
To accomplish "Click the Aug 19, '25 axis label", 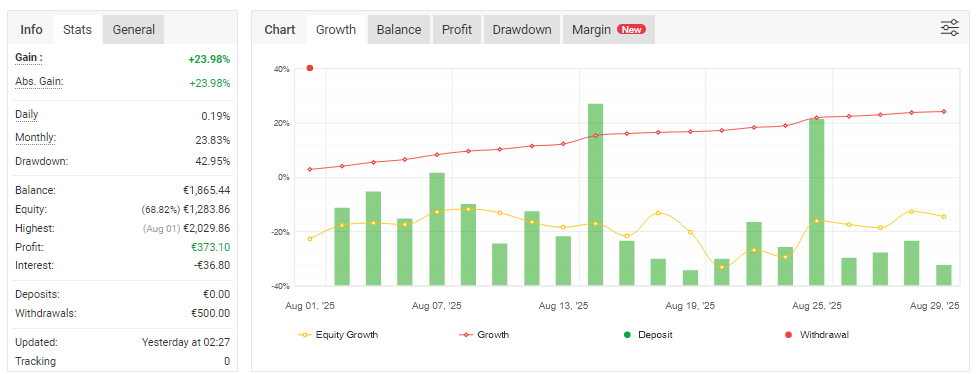I will [x=690, y=306].
